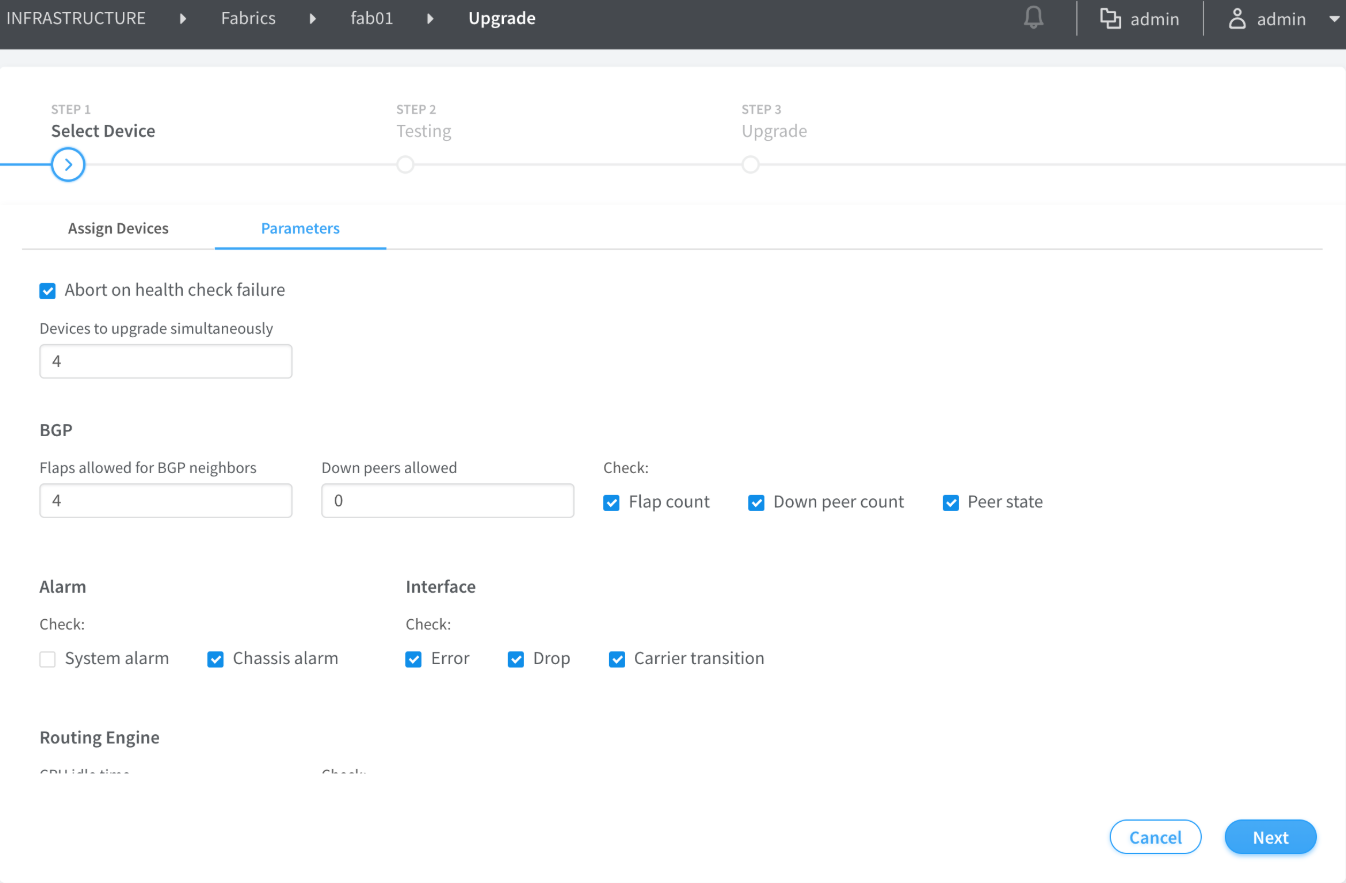Uncheck the Chassis alarm checkbox

[215, 659]
